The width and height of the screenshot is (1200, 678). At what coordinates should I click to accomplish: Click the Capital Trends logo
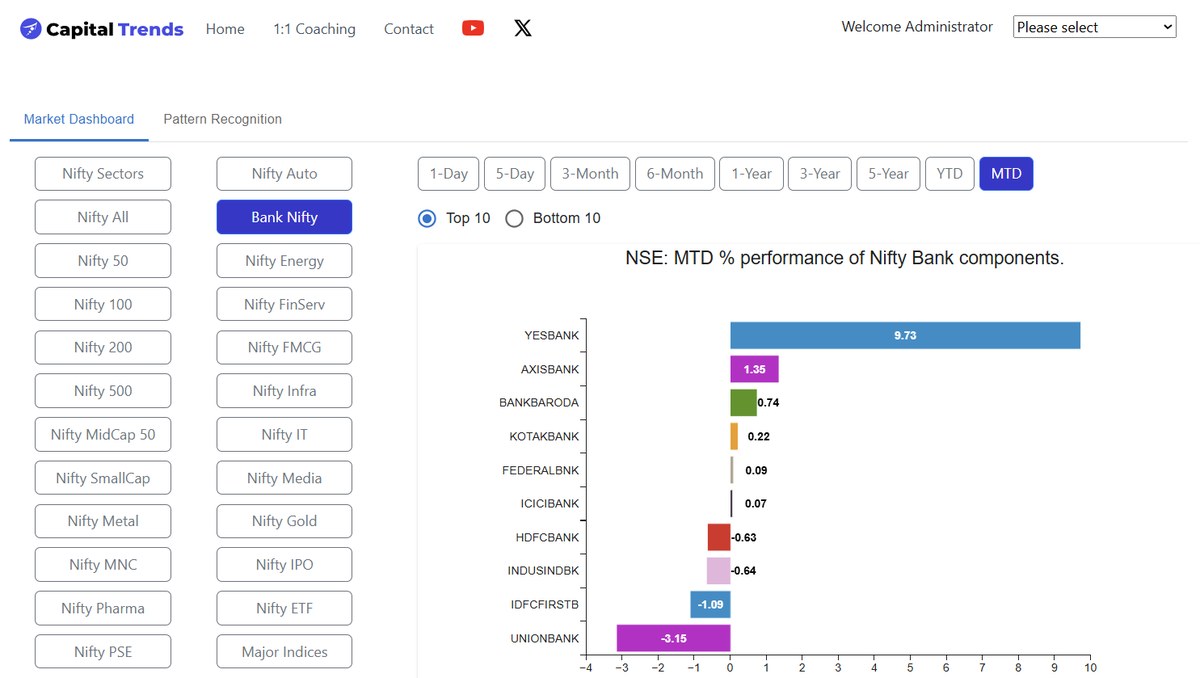(102, 29)
